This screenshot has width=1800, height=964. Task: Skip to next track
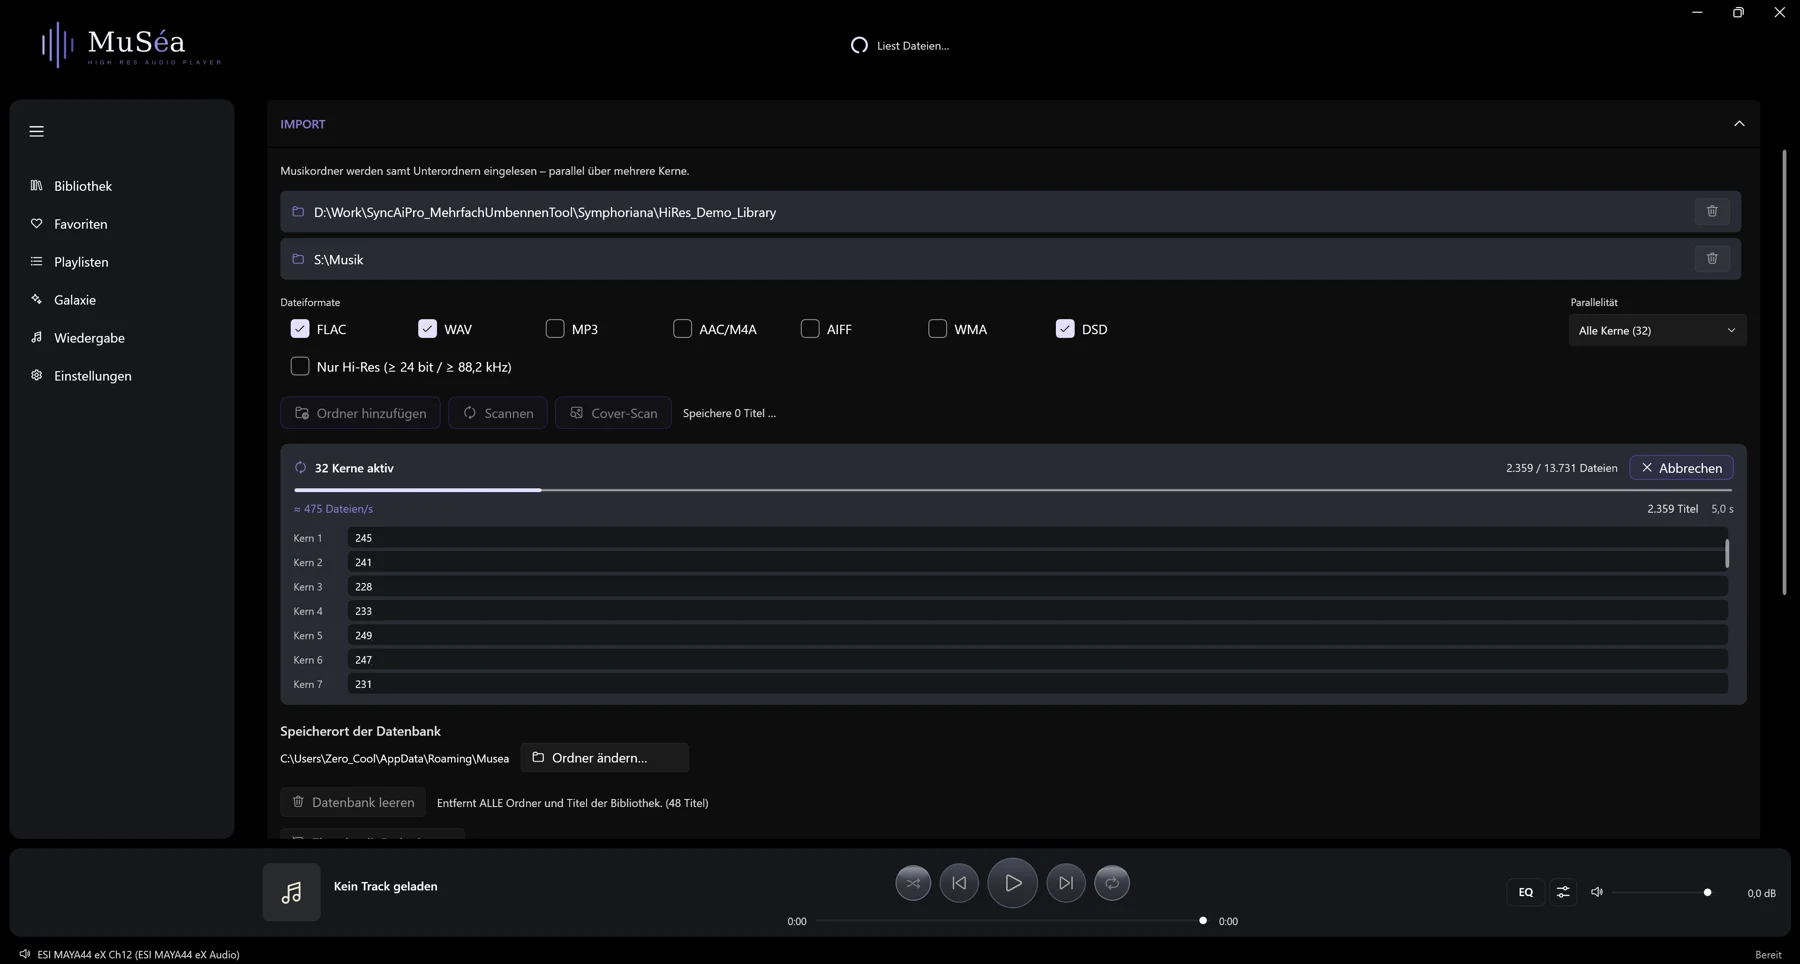click(1066, 883)
